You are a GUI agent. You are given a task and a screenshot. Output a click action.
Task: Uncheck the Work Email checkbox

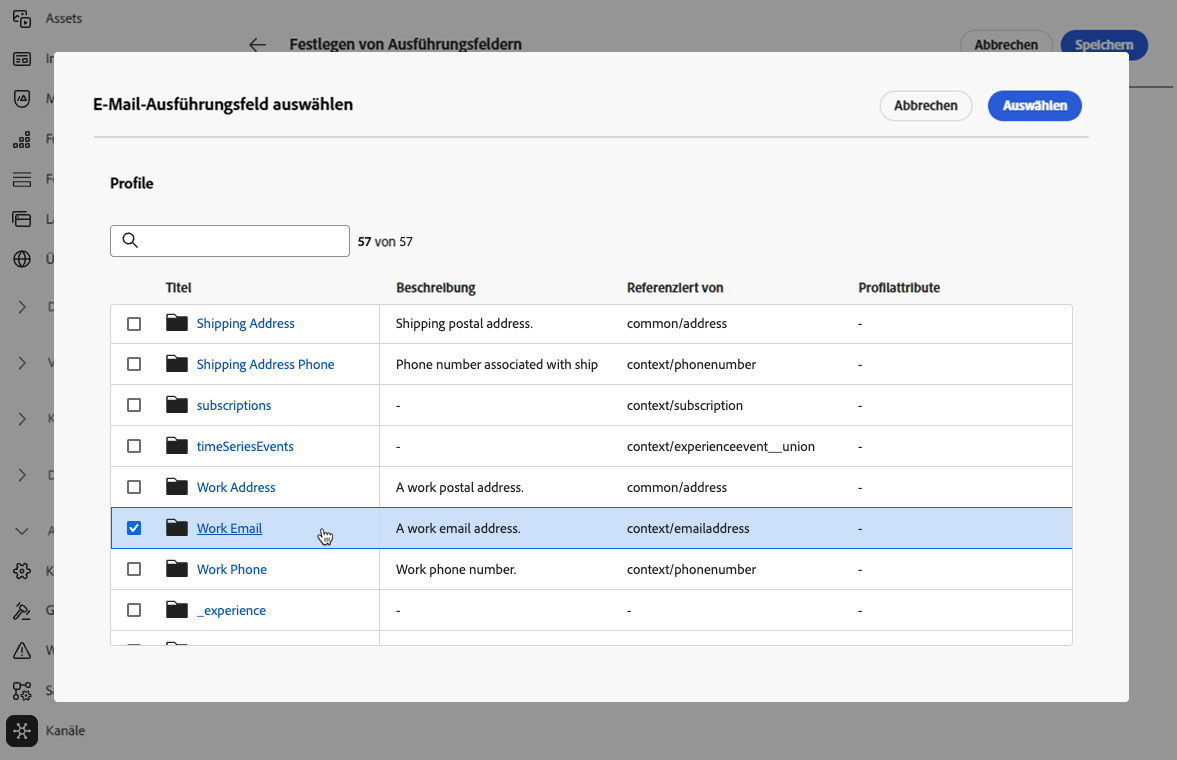pyautogui.click(x=134, y=528)
